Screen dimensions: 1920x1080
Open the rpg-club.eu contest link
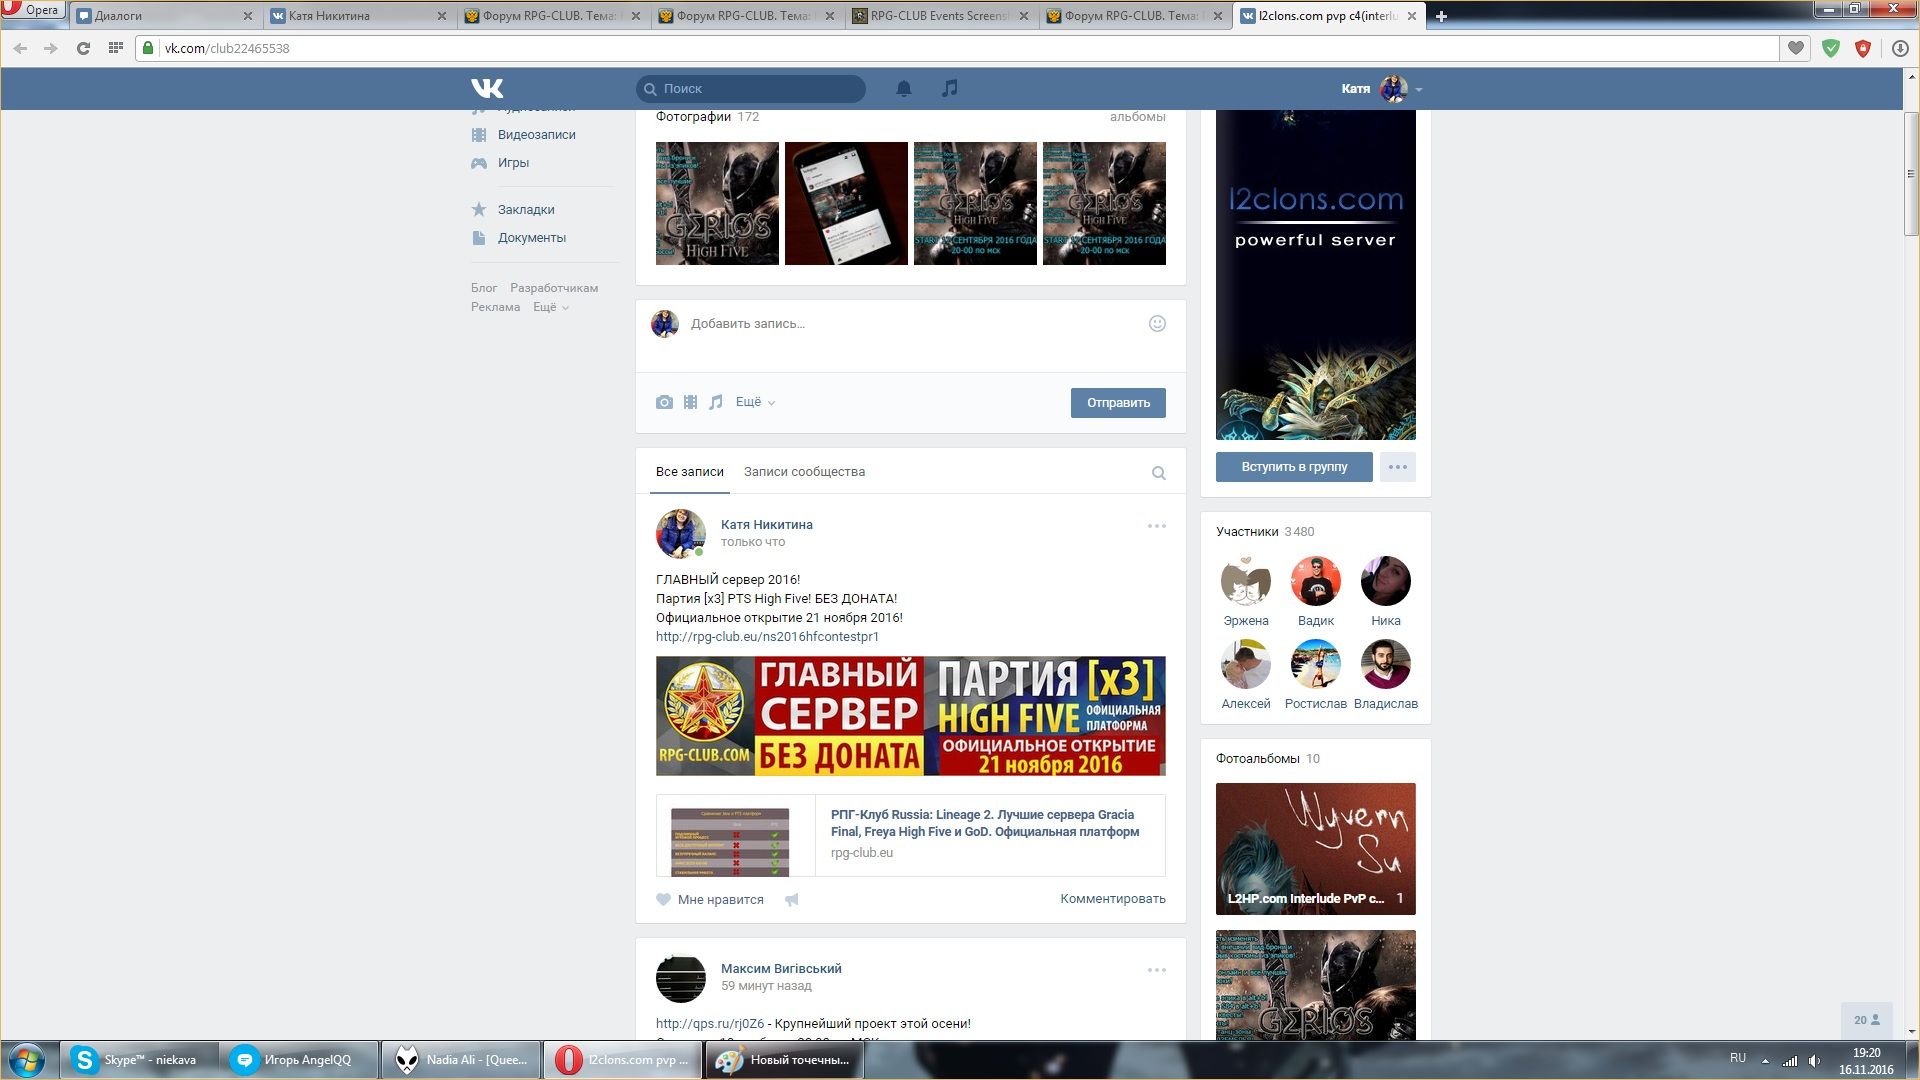[x=767, y=637]
